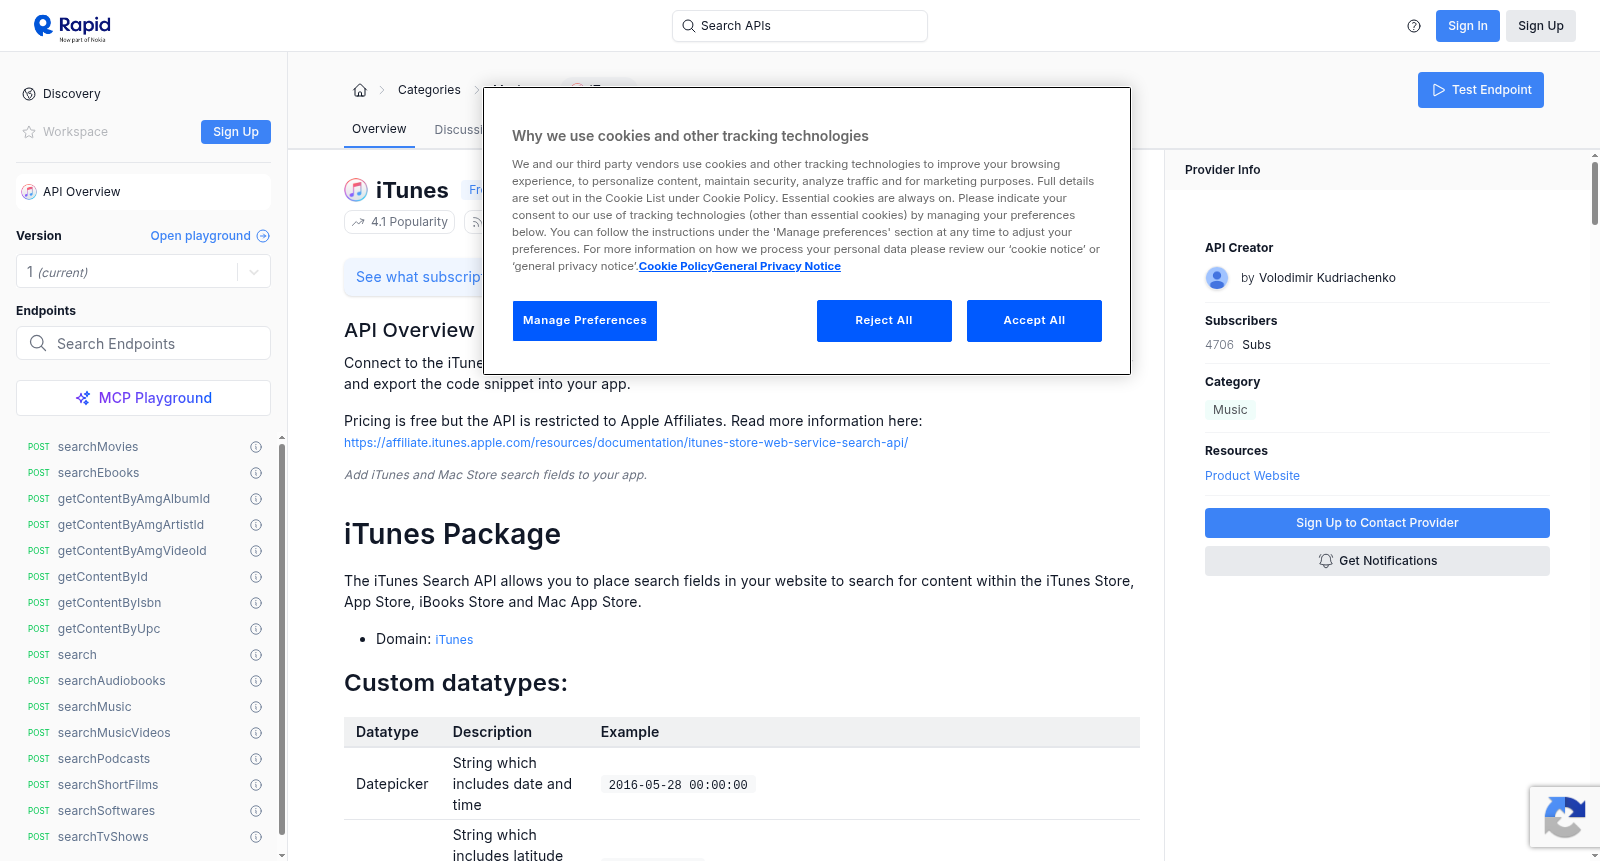Open the help question mark icon
The width and height of the screenshot is (1600, 861).
pos(1414,26)
